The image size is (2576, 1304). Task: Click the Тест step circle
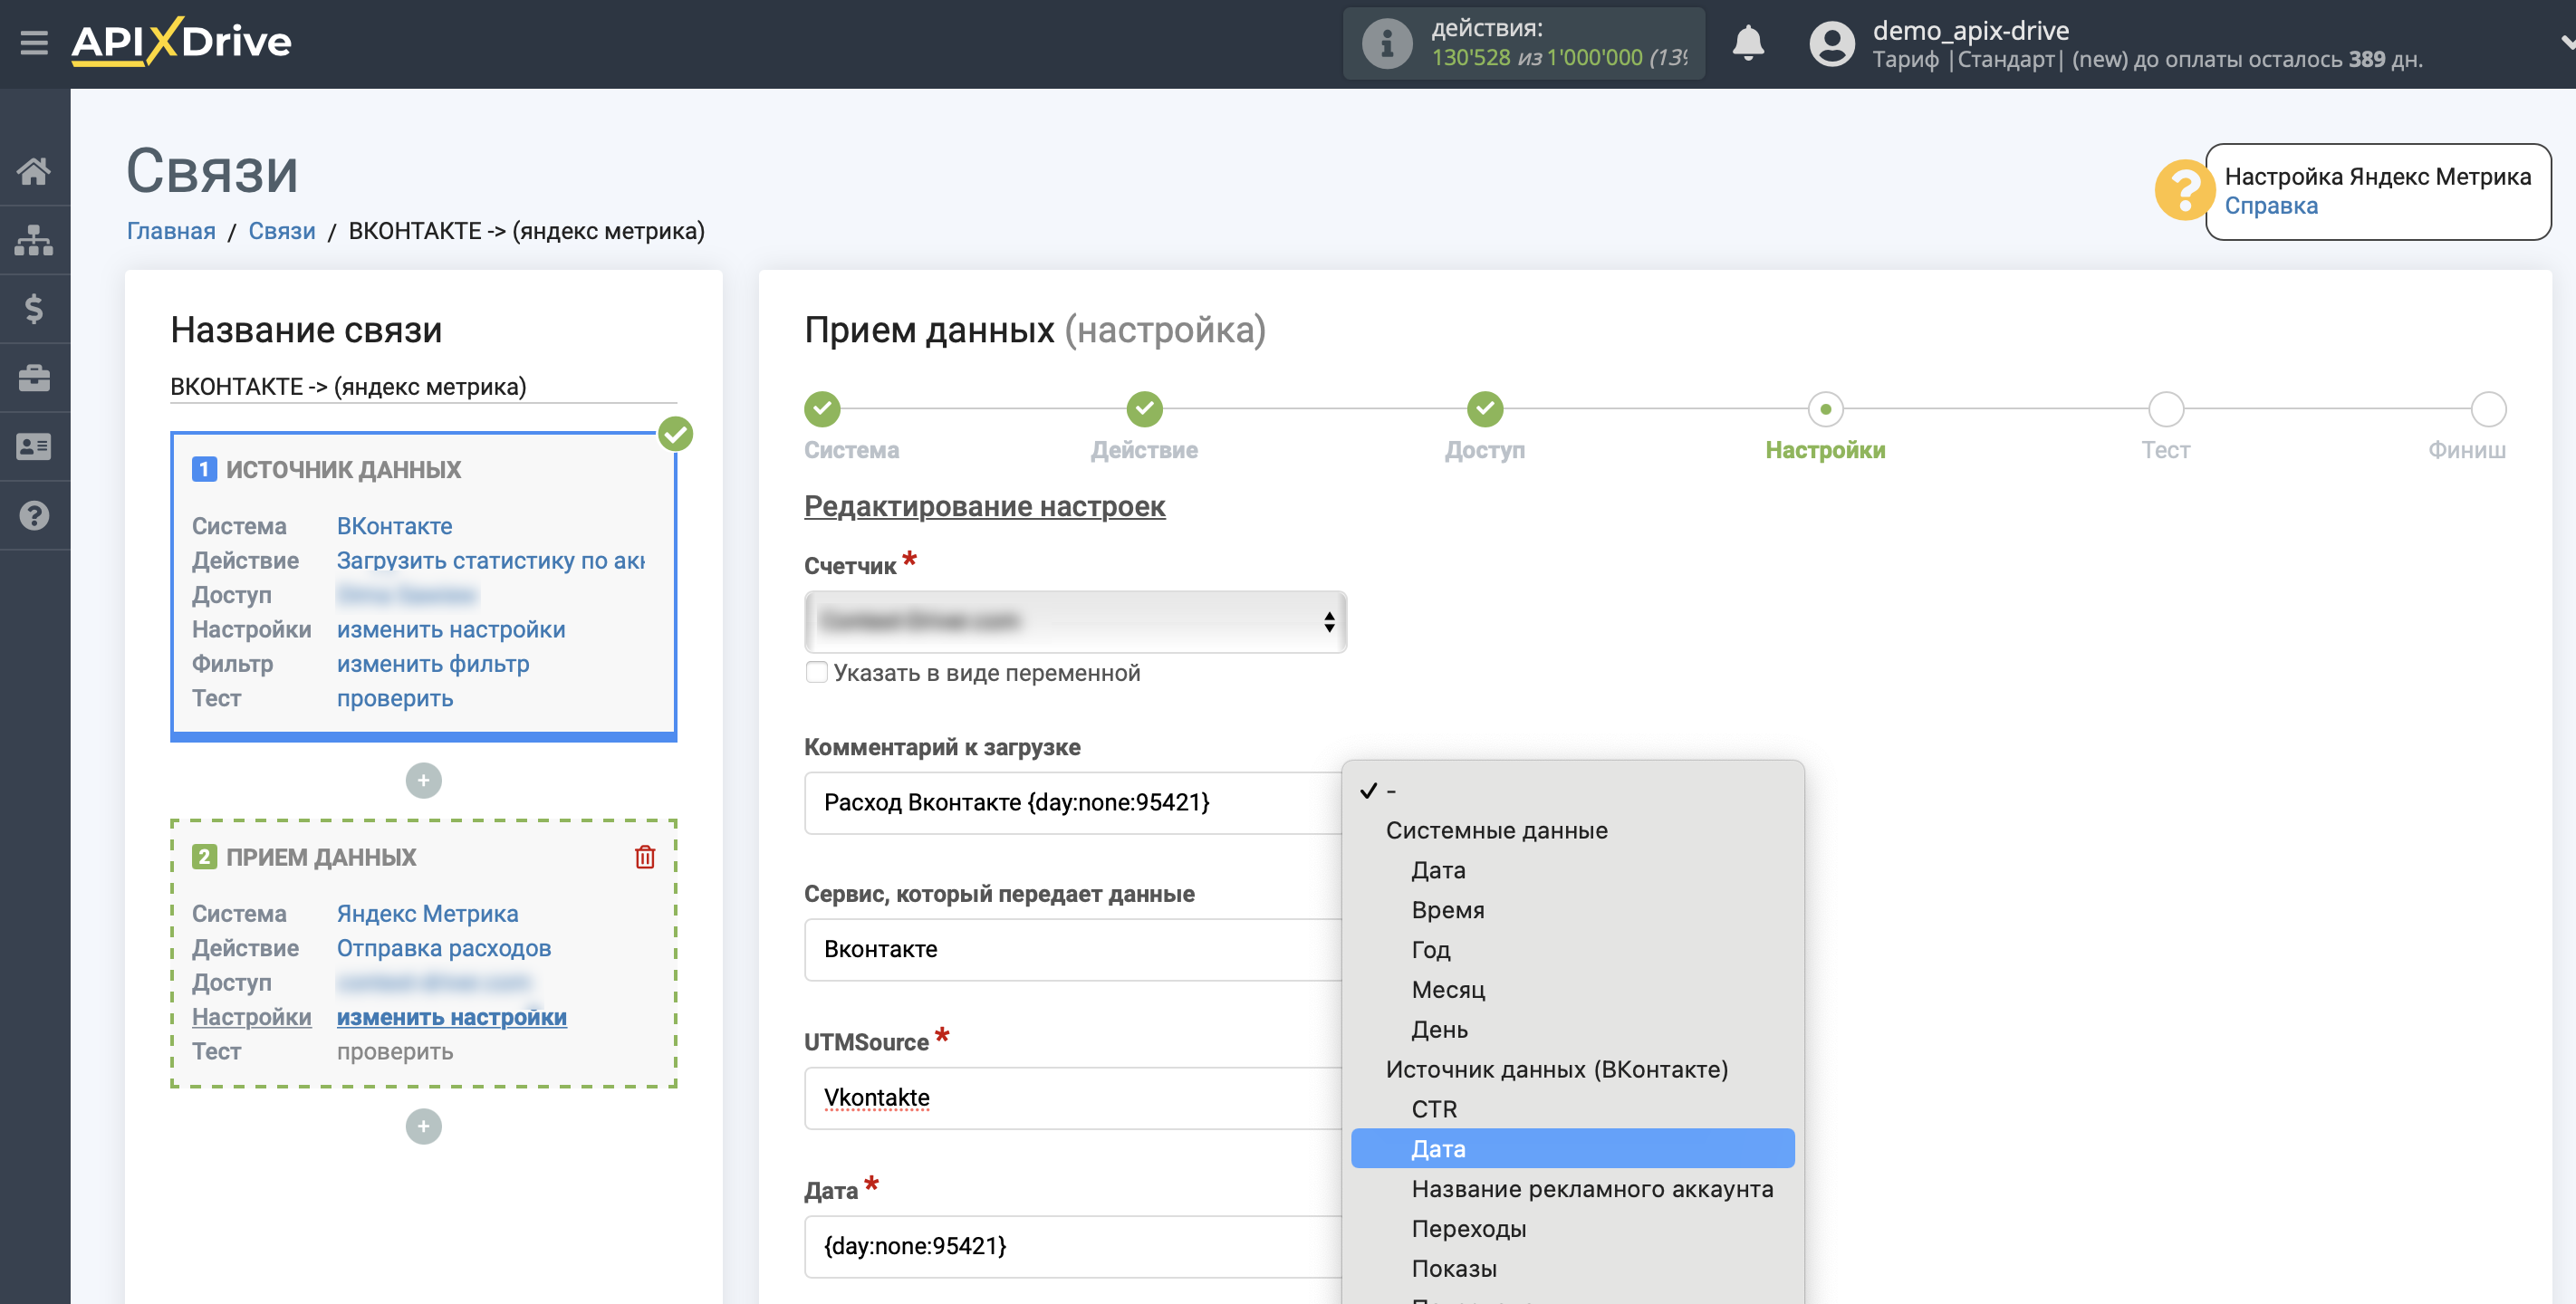pos(2166,408)
